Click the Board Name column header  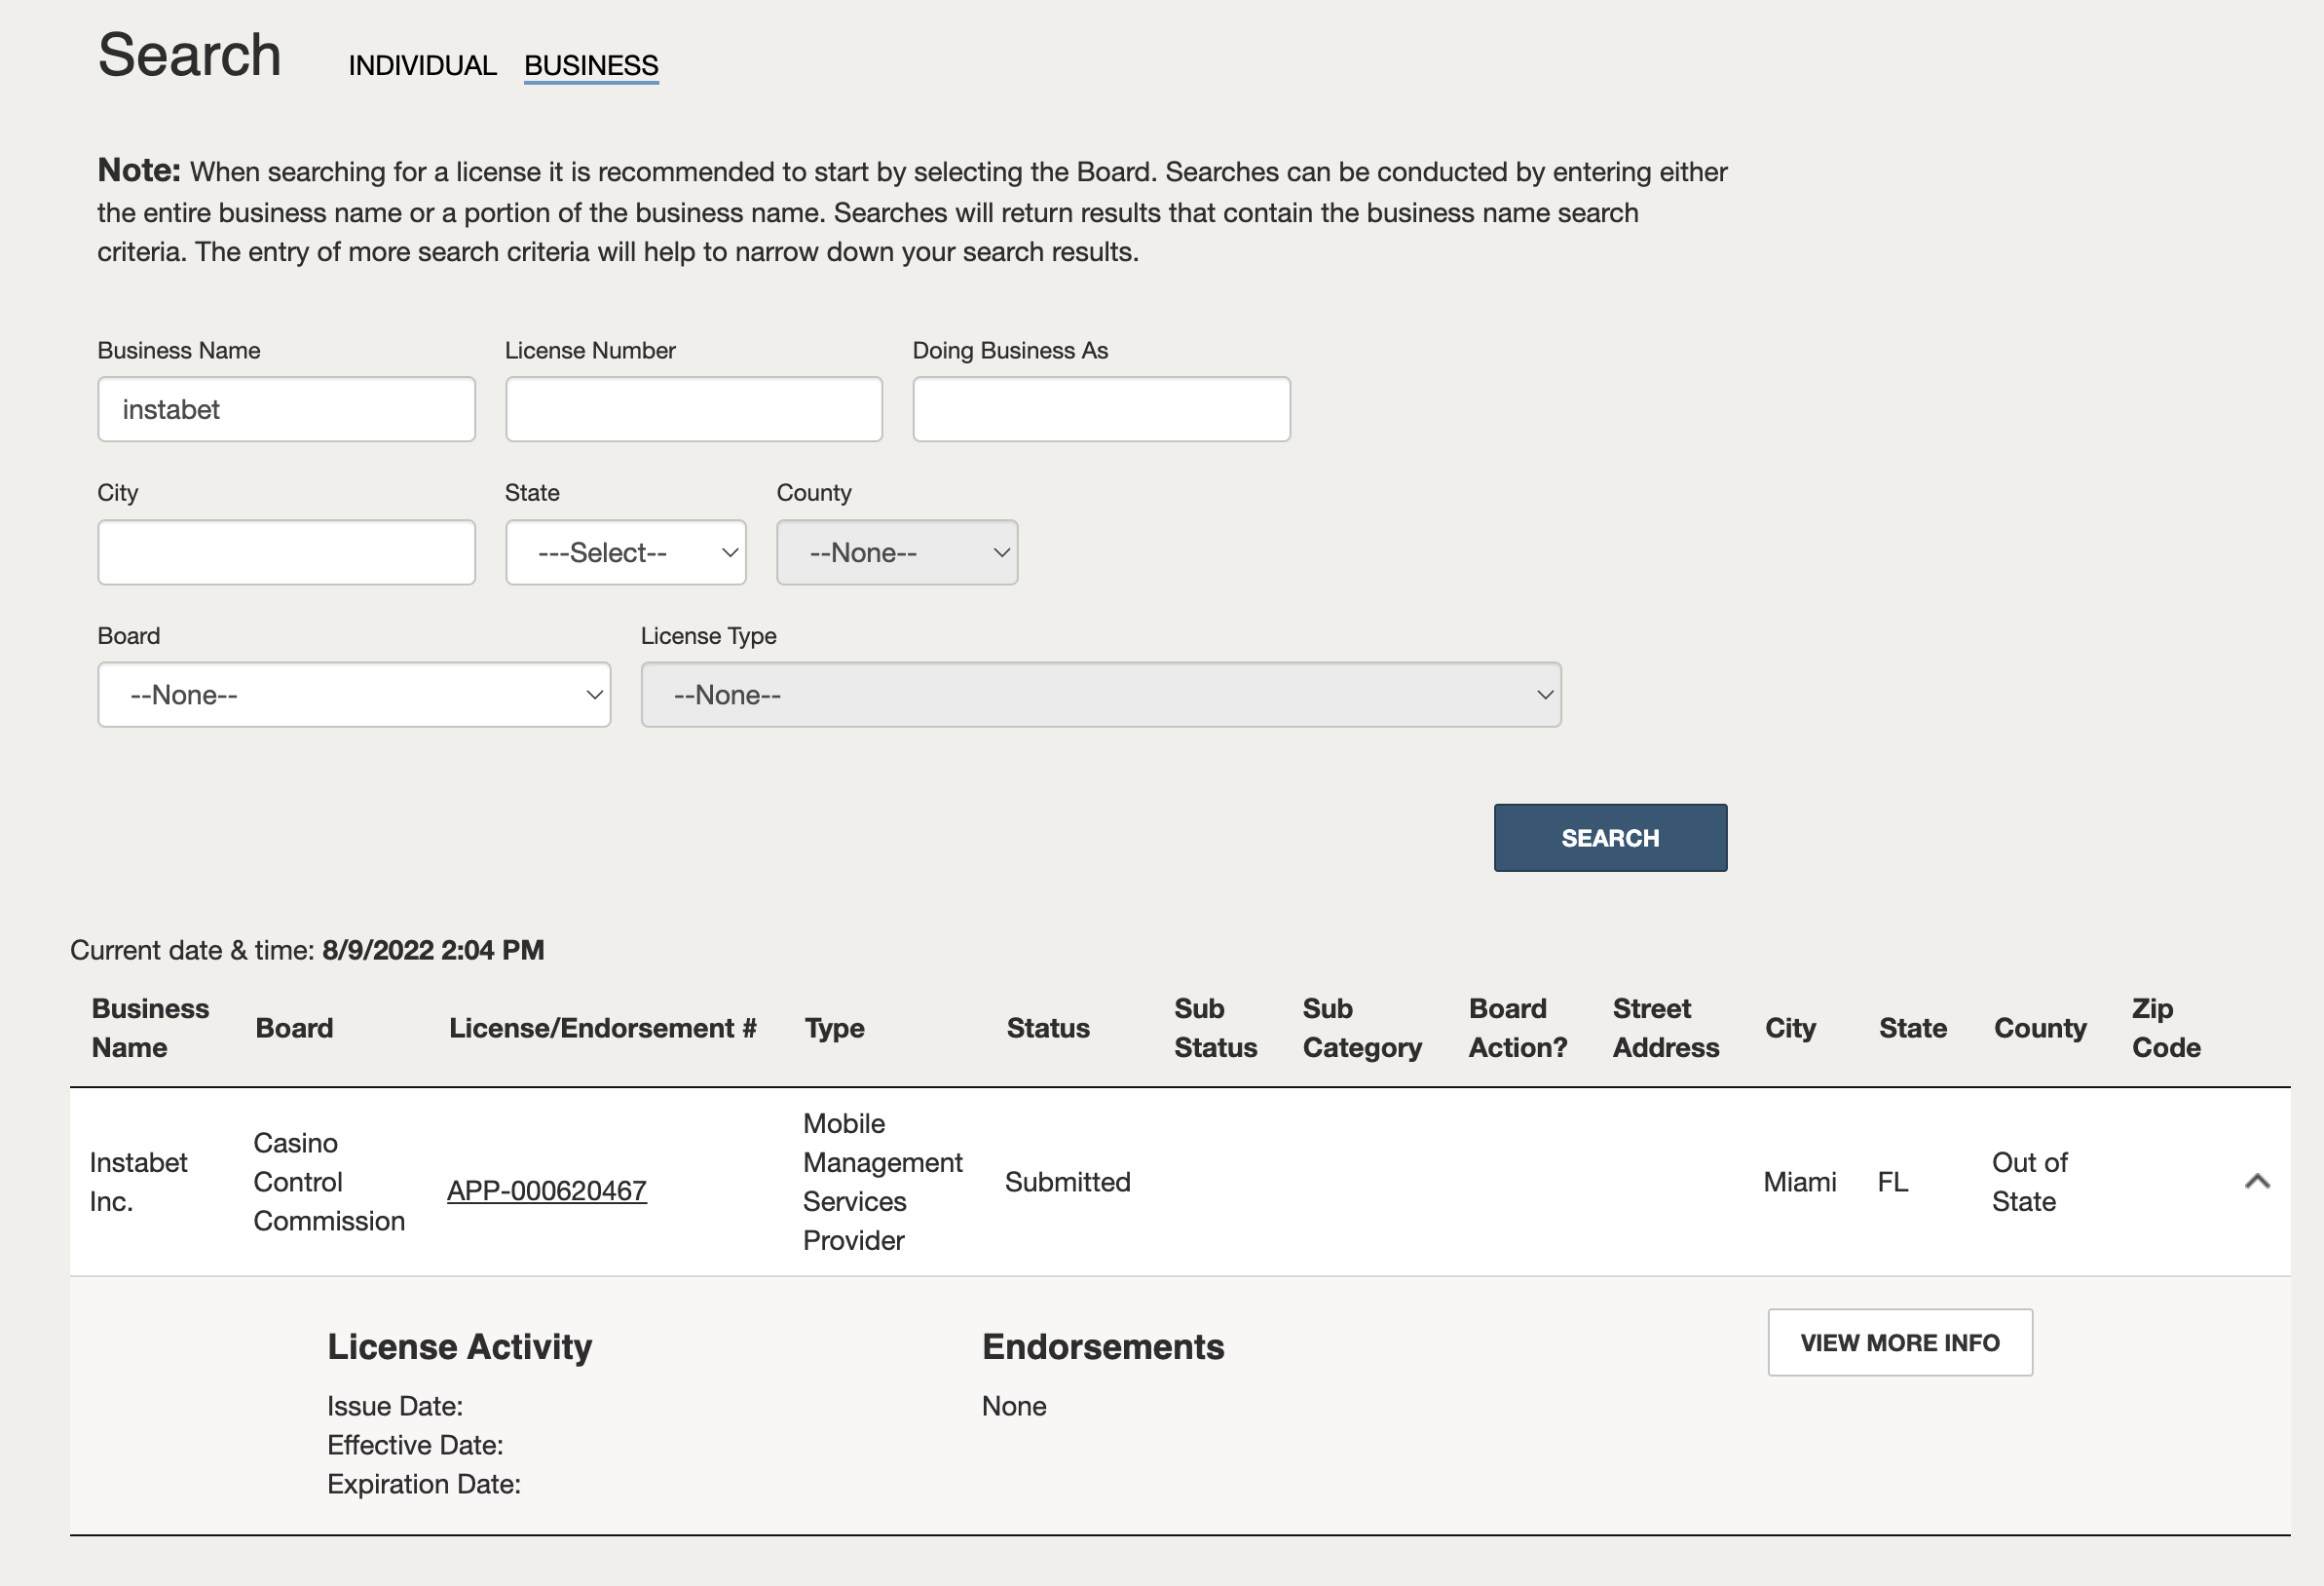[x=293, y=1028]
